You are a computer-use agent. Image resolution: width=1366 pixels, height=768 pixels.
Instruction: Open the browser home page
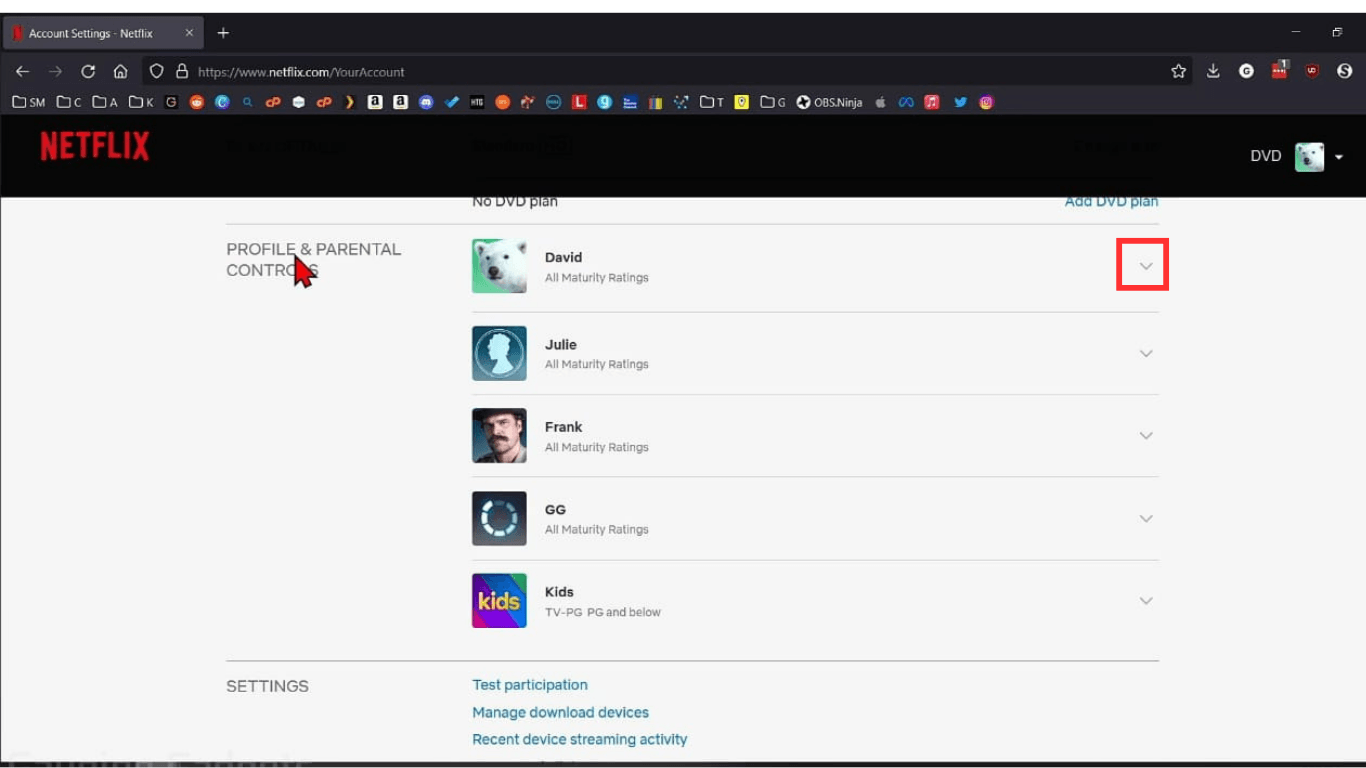pos(120,71)
